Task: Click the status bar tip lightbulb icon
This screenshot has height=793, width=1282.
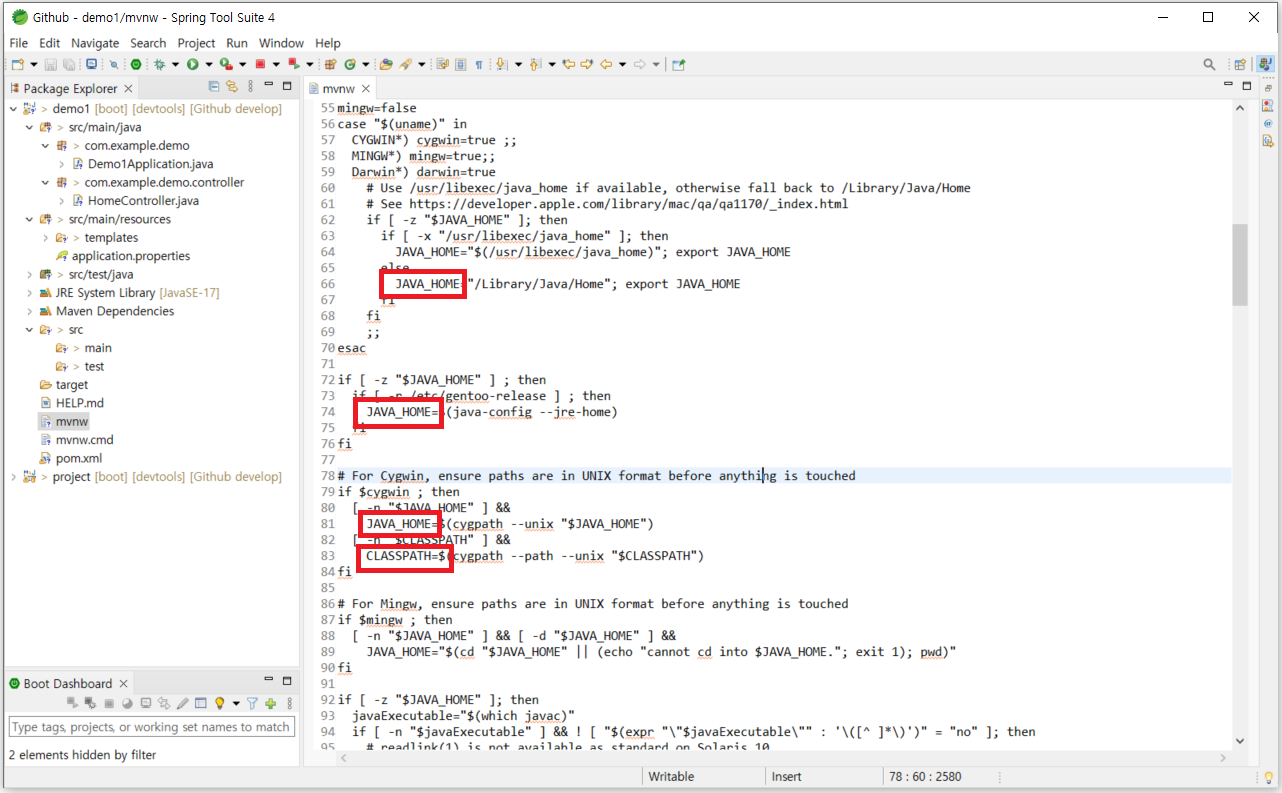Action: (x=1269, y=777)
